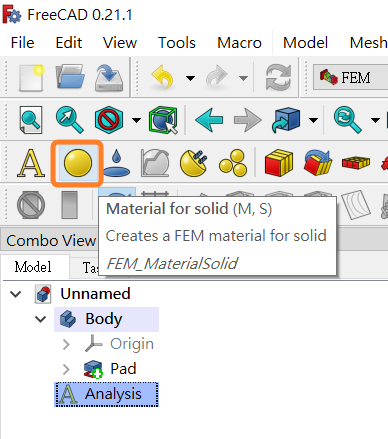Save the document with Save icon

109,78
